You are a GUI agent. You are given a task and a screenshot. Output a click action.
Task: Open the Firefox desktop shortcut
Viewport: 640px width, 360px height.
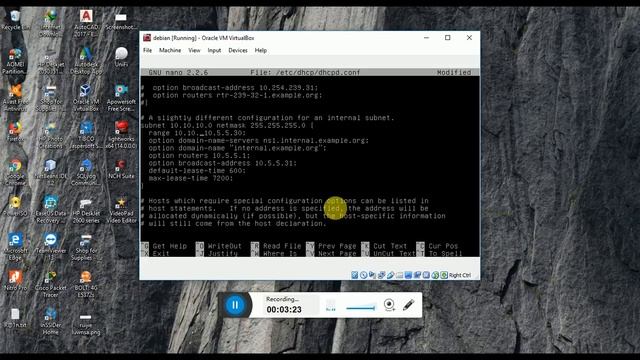pyautogui.click(x=15, y=131)
